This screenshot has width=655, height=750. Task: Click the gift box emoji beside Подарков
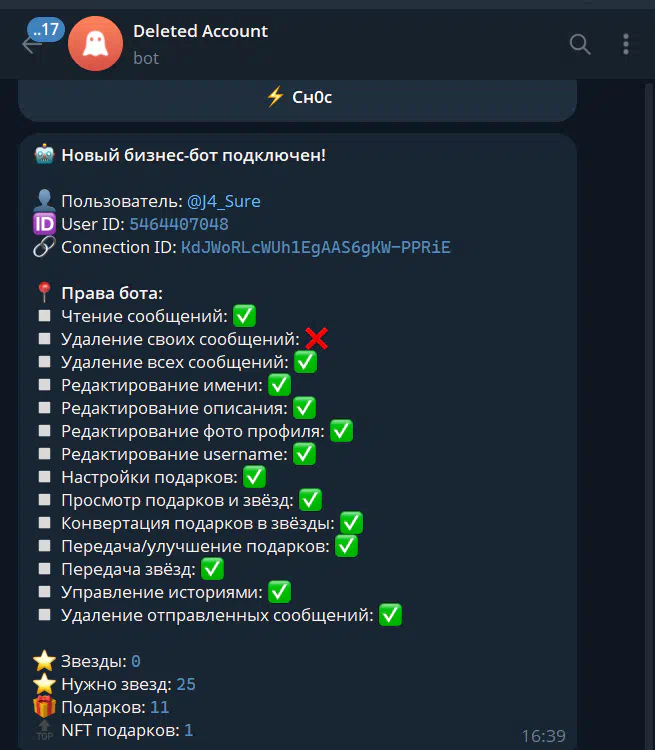[44, 706]
